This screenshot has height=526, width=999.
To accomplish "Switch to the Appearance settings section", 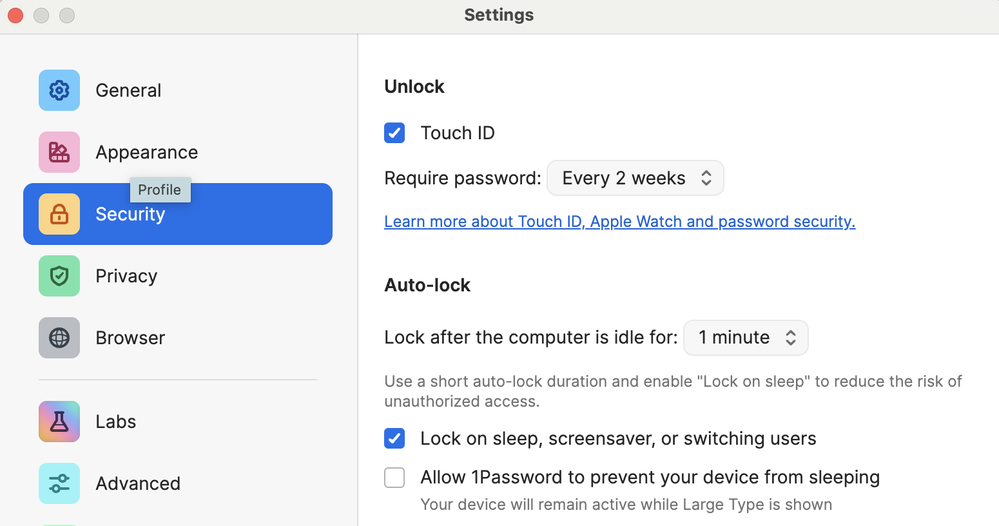I will 146,152.
